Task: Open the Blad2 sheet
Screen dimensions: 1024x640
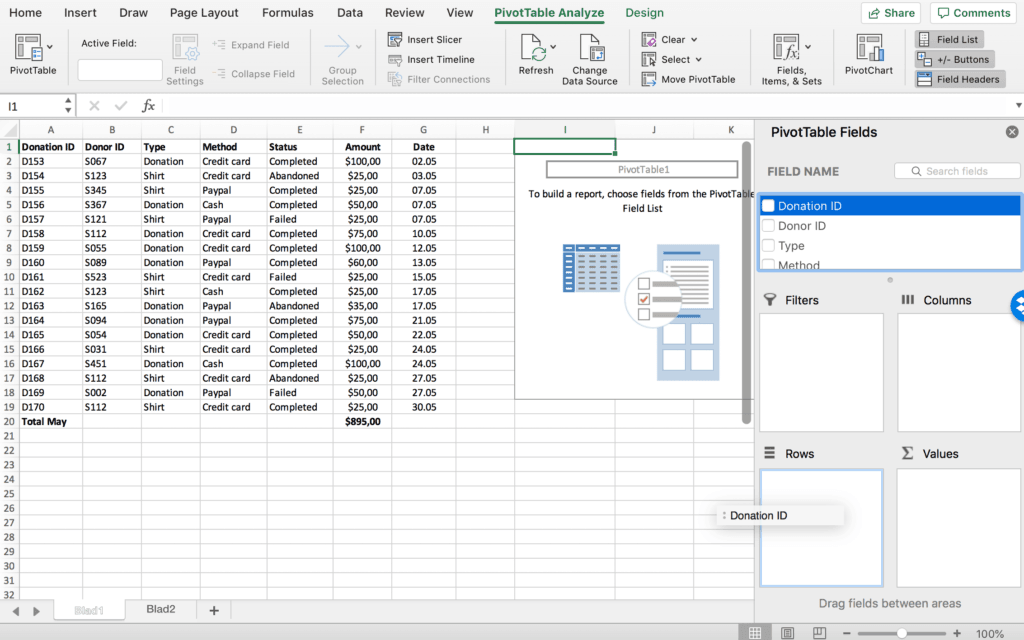Action: click(160, 608)
